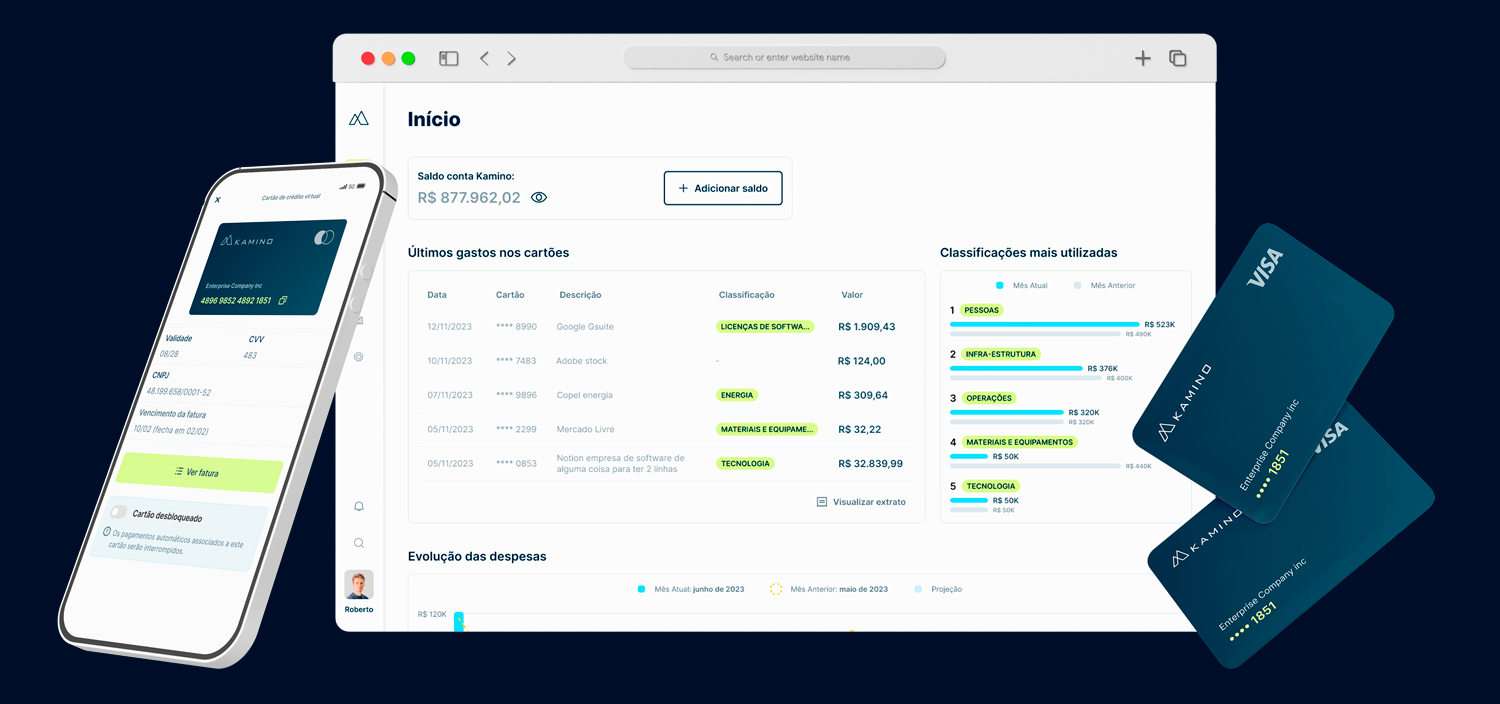1500x704 pixels.
Task: Open search via the sidebar magnifier icon
Action: [x=359, y=542]
